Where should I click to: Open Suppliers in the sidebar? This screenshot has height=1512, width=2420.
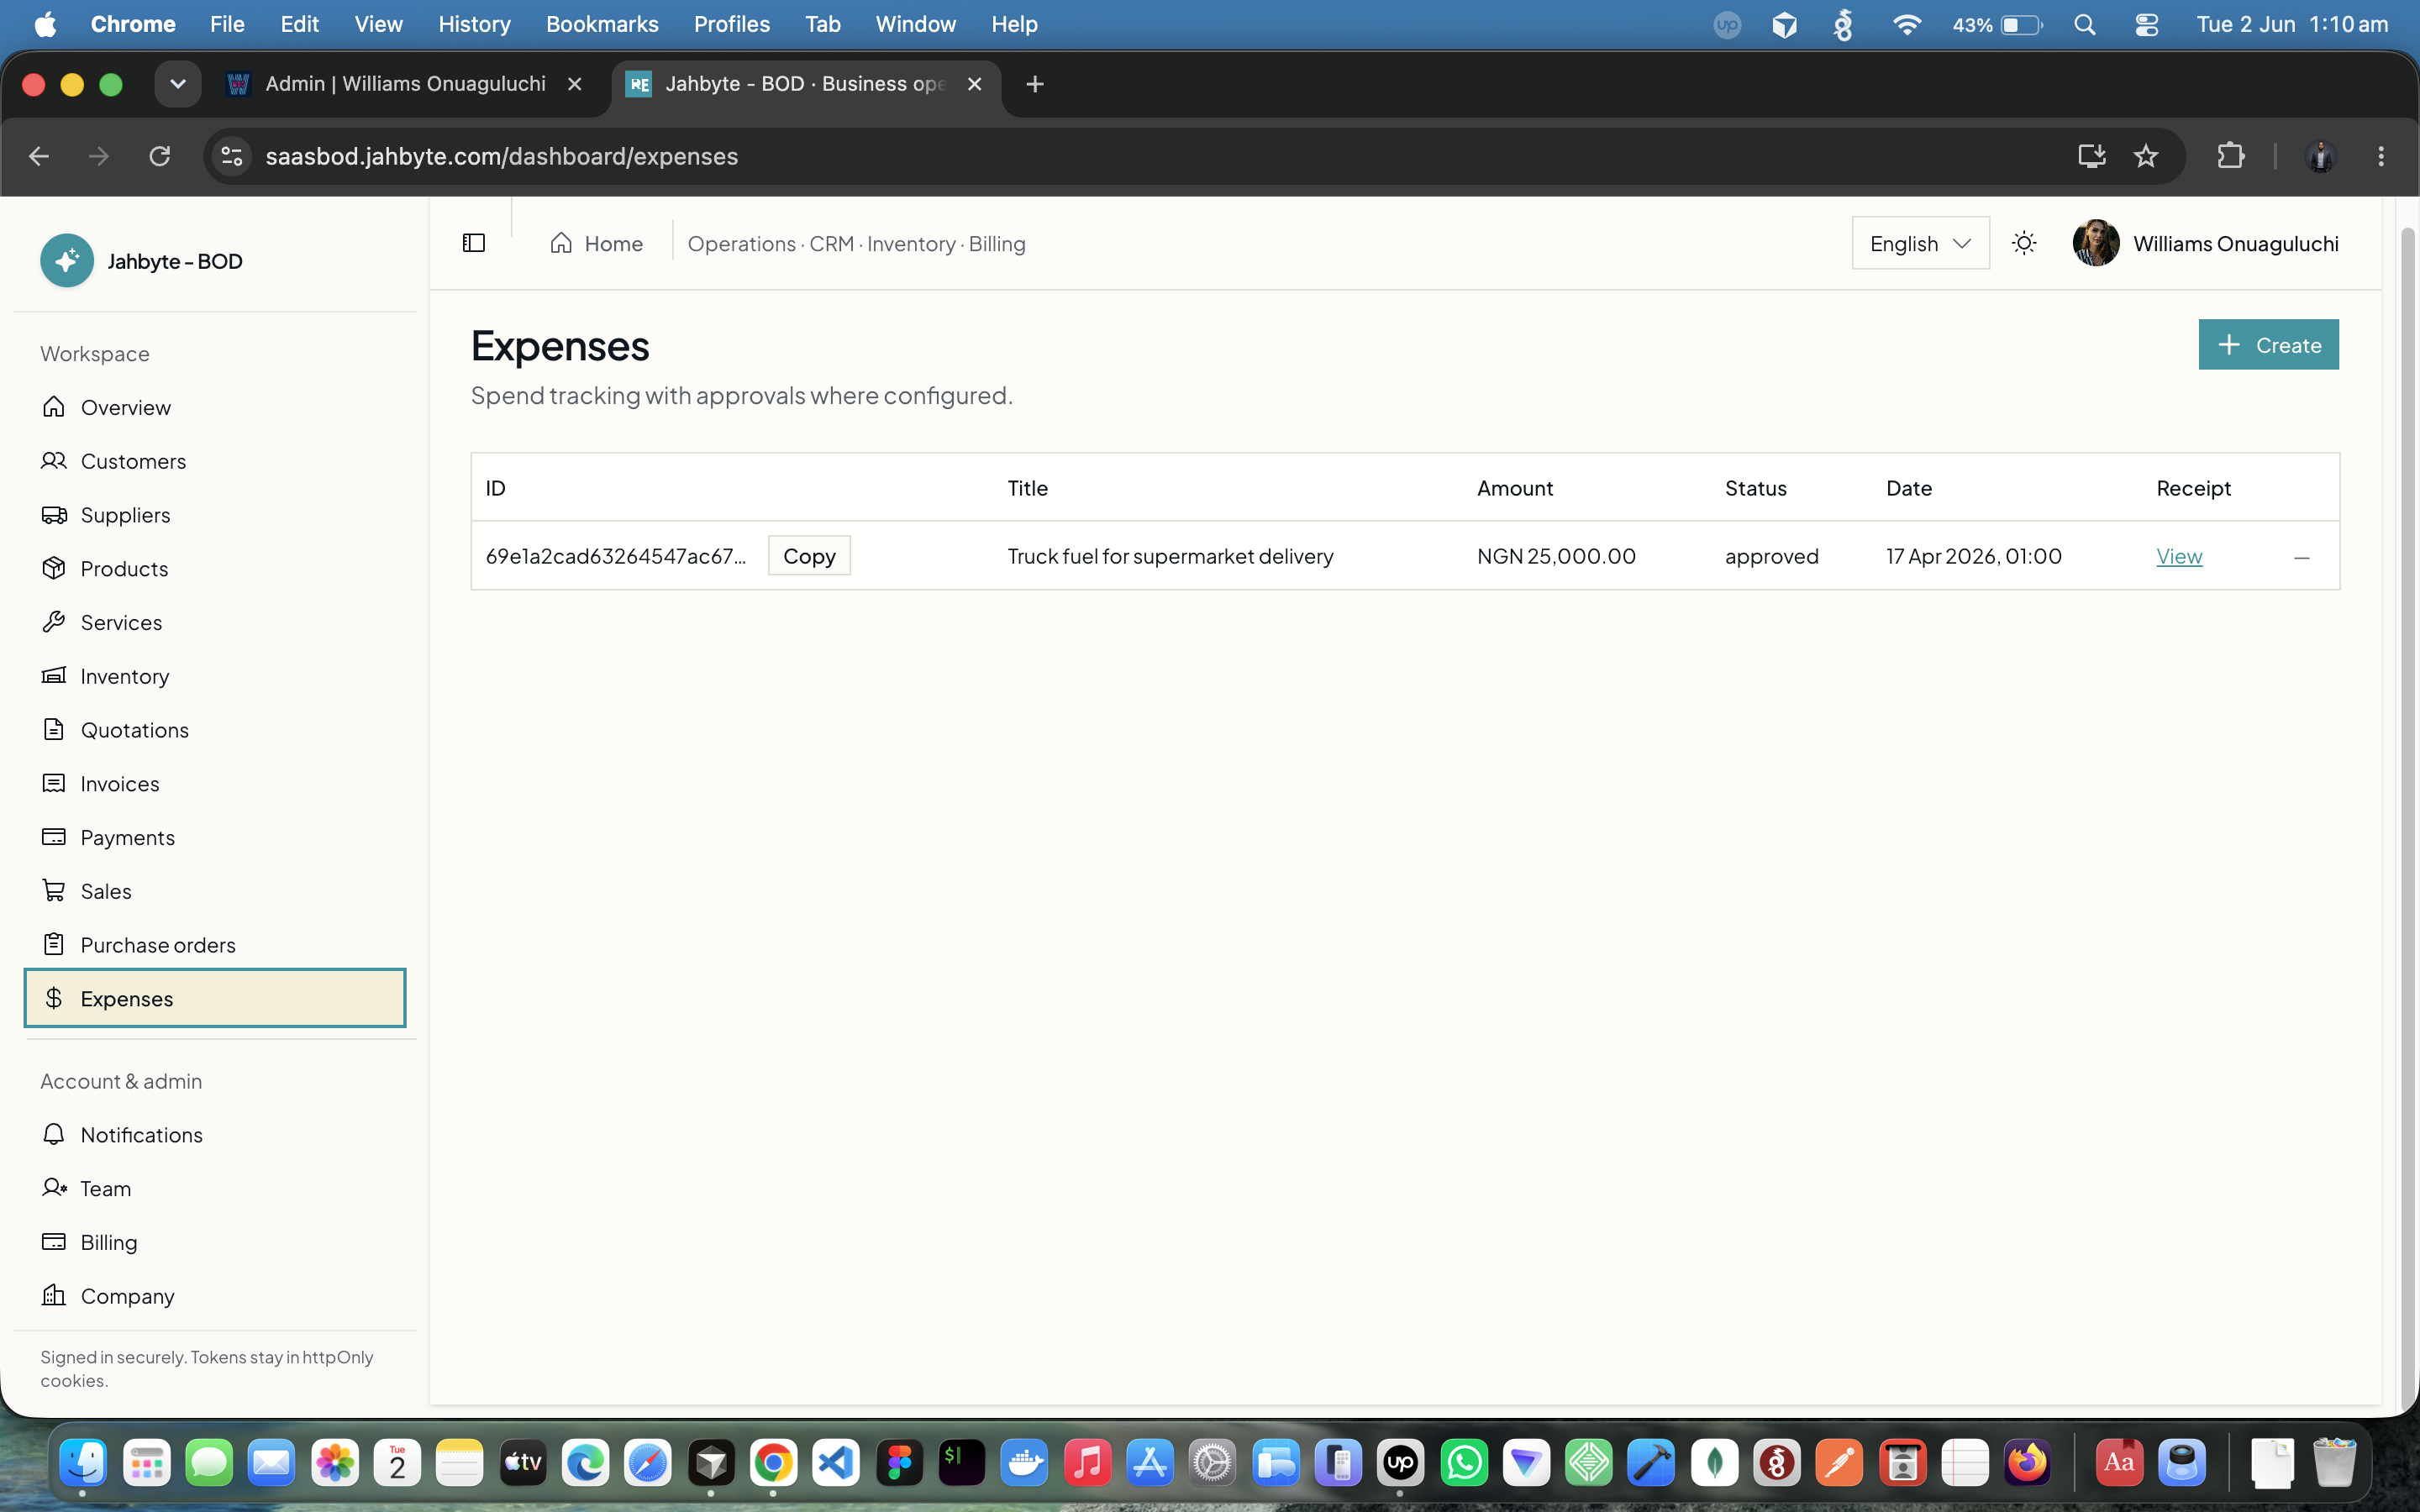click(215, 515)
